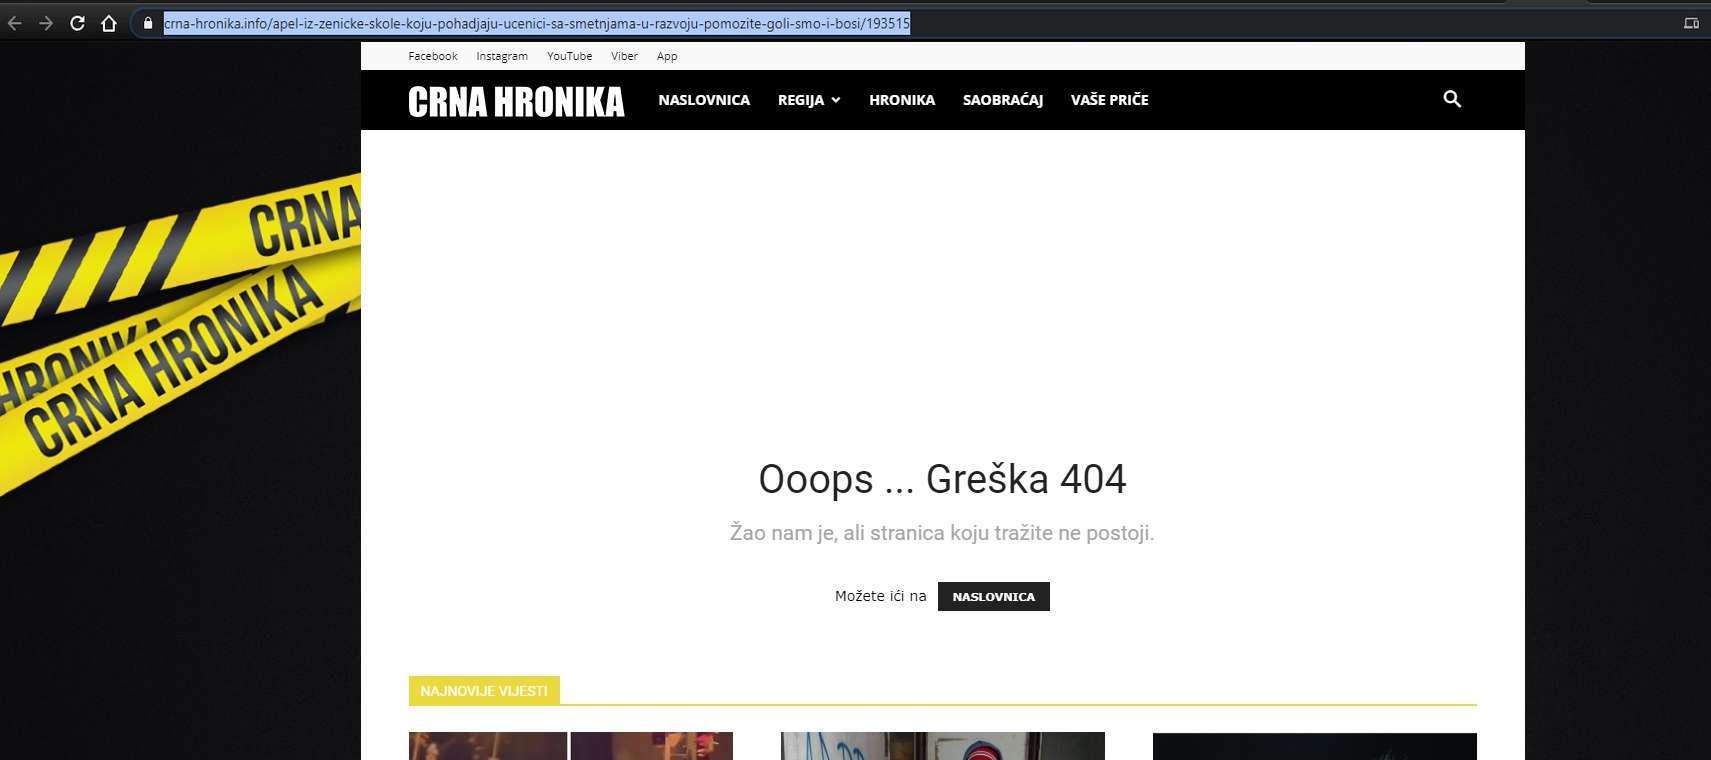Image resolution: width=1711 pixels, height=760 pixels.
Task: Open the Naslovnica menu item
Action: pos(704,100)
